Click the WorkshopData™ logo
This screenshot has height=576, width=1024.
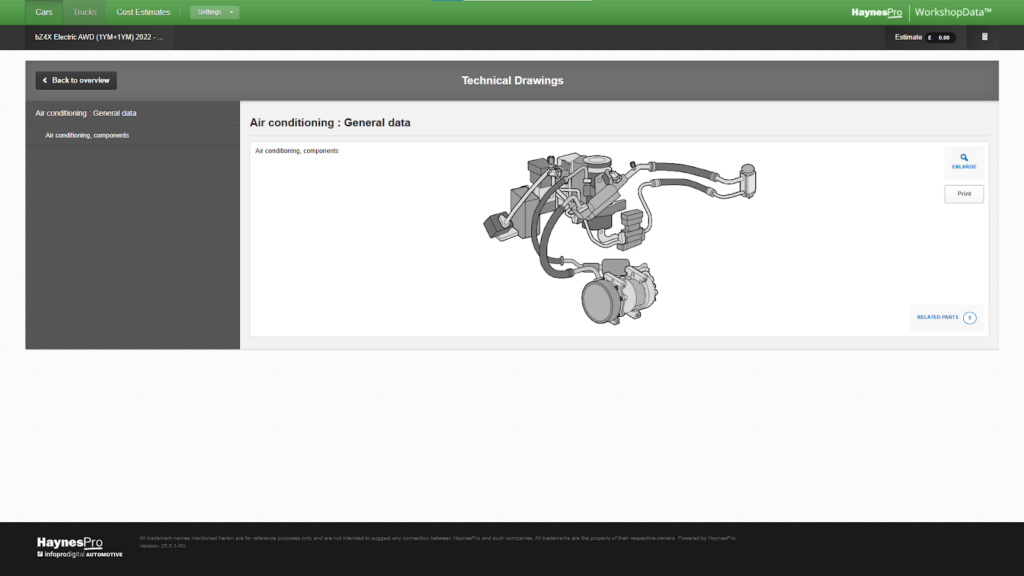click(952, 13)
